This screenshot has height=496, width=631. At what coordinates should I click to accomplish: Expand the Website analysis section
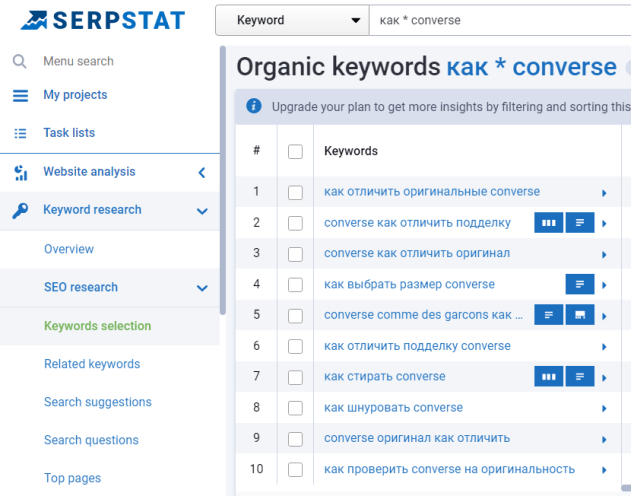click(202, 172)
